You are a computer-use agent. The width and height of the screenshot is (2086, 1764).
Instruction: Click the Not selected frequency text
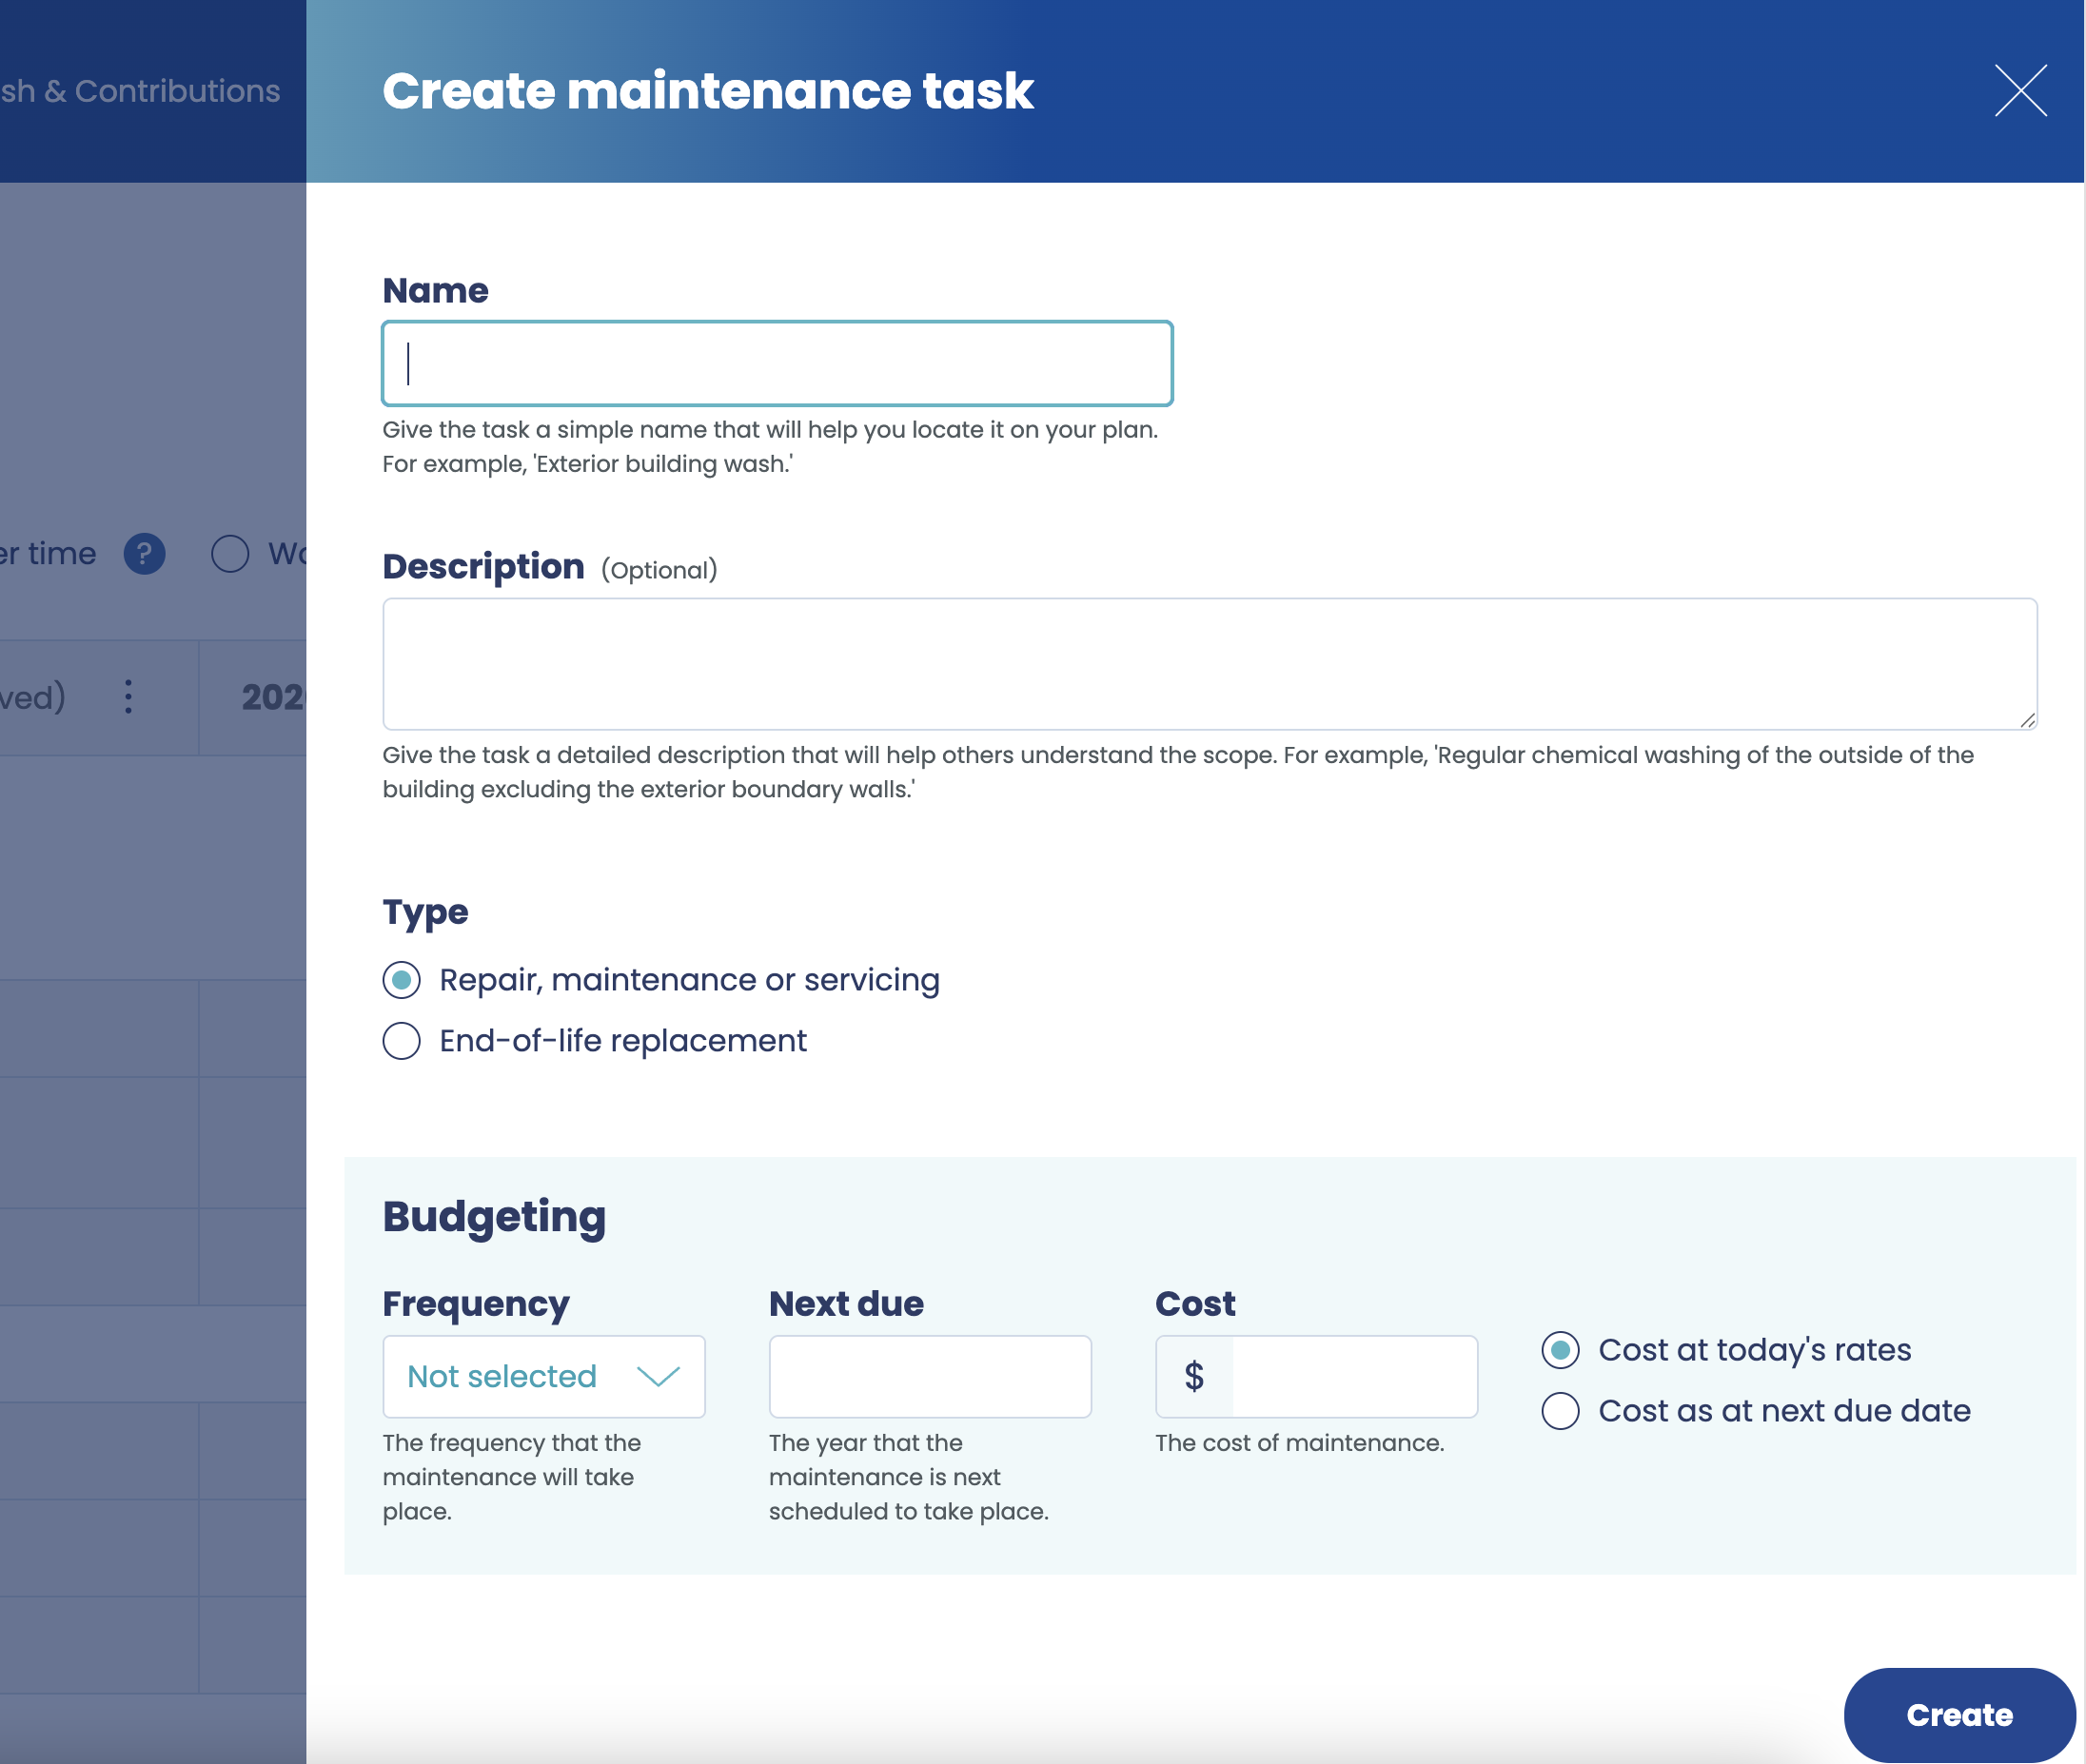click(502, 1377)
